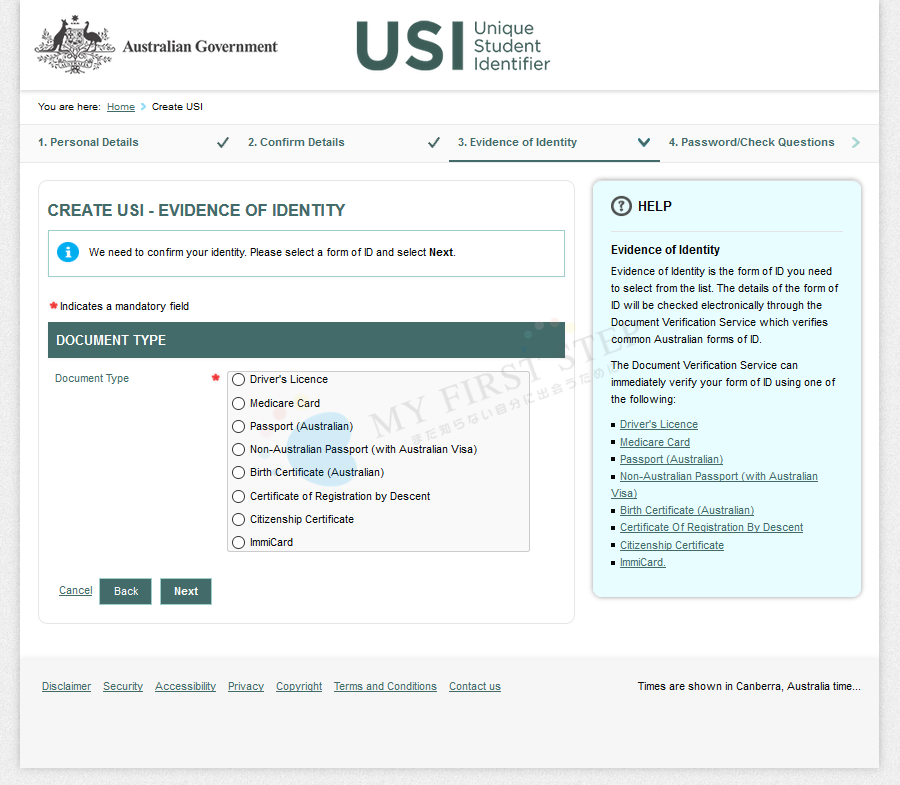
Task: Select the Passport (Australian) option
Action: (x=238, y=427)
